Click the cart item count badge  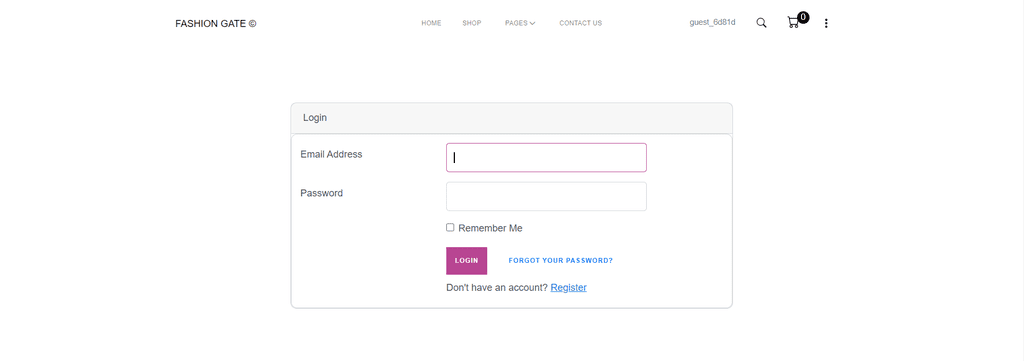click(803, 17)
